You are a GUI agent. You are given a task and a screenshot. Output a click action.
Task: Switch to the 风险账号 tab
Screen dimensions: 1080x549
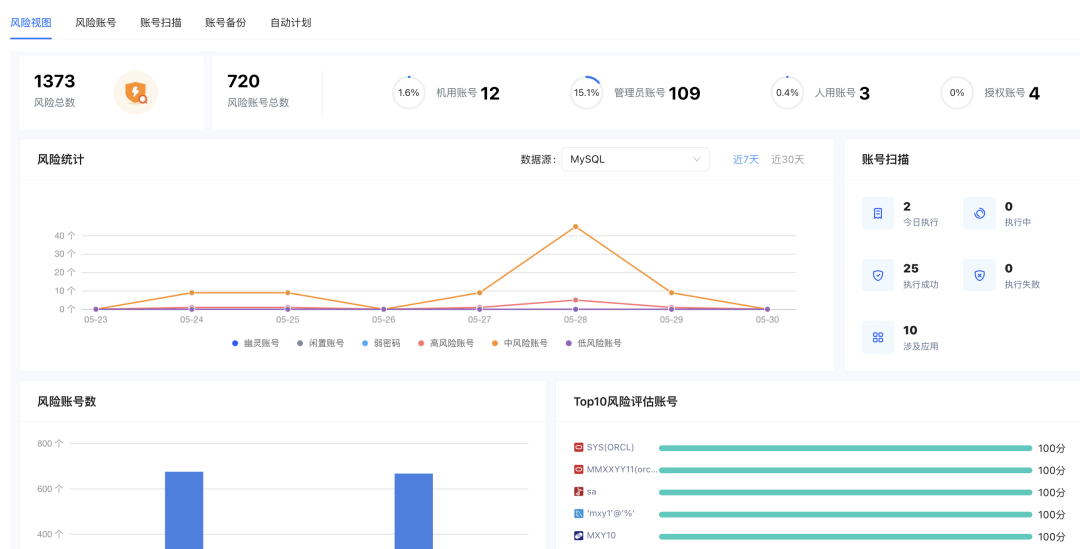pyautogui.click(x=96, y=23)
